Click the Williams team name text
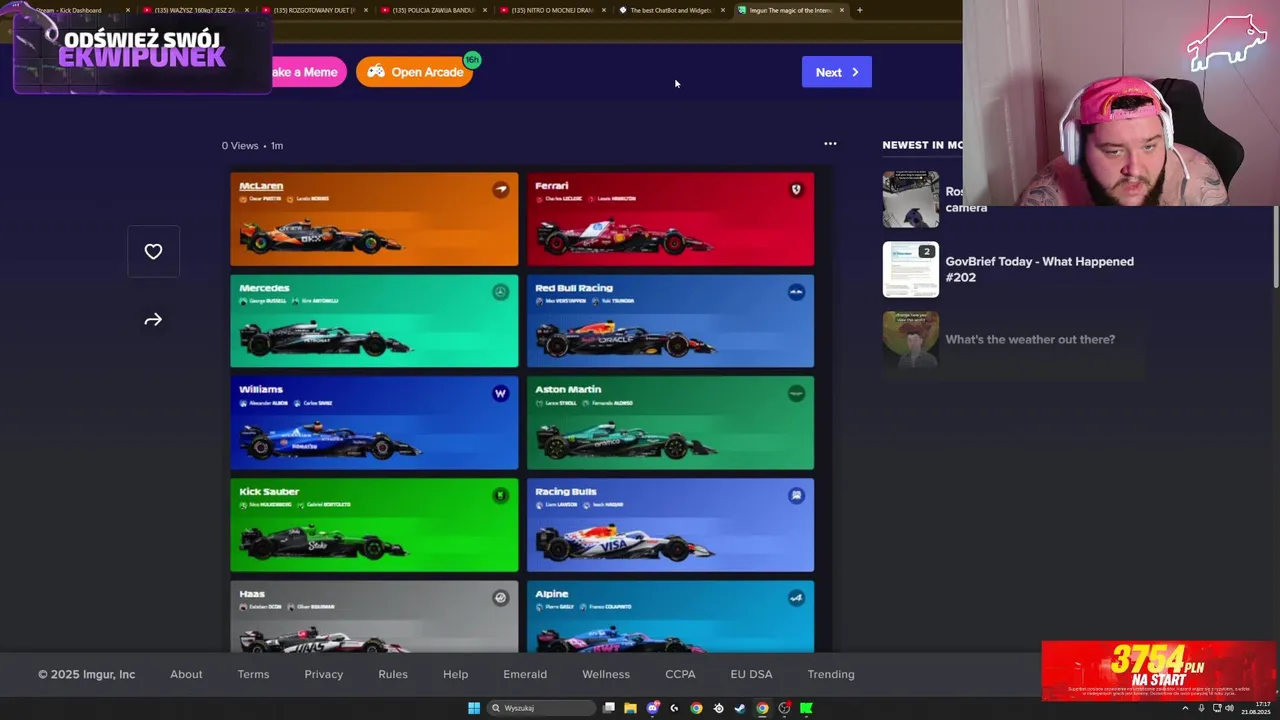1280x720 pixels. coord(261,390)
